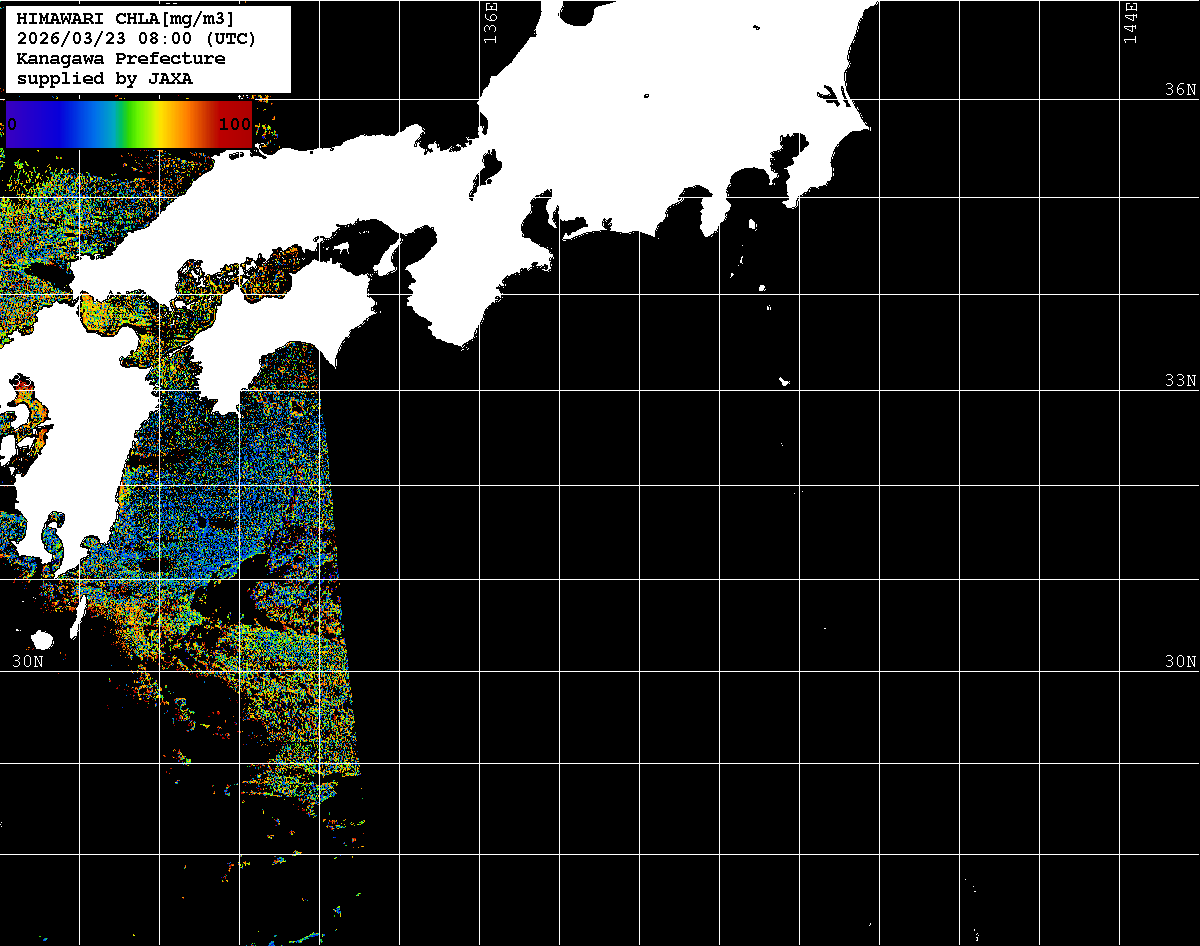
Task: Click the 36N latitude label
Action: (1180, 89)
